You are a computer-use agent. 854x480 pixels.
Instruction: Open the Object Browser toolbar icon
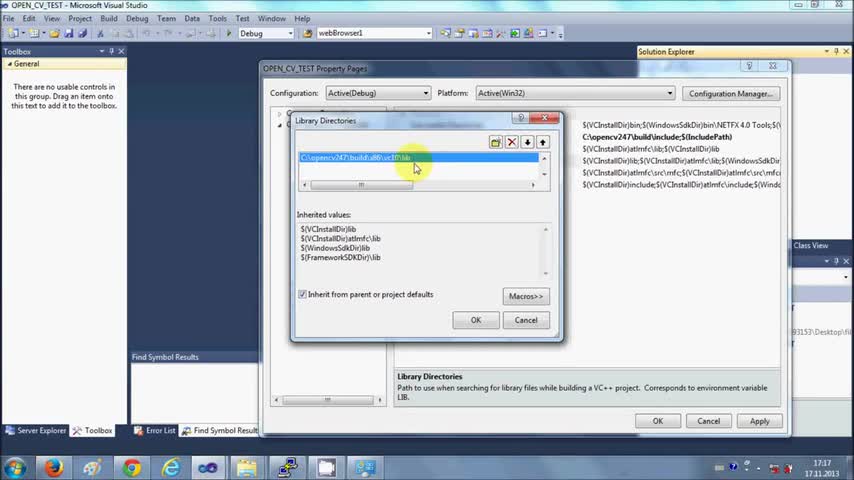487,33
